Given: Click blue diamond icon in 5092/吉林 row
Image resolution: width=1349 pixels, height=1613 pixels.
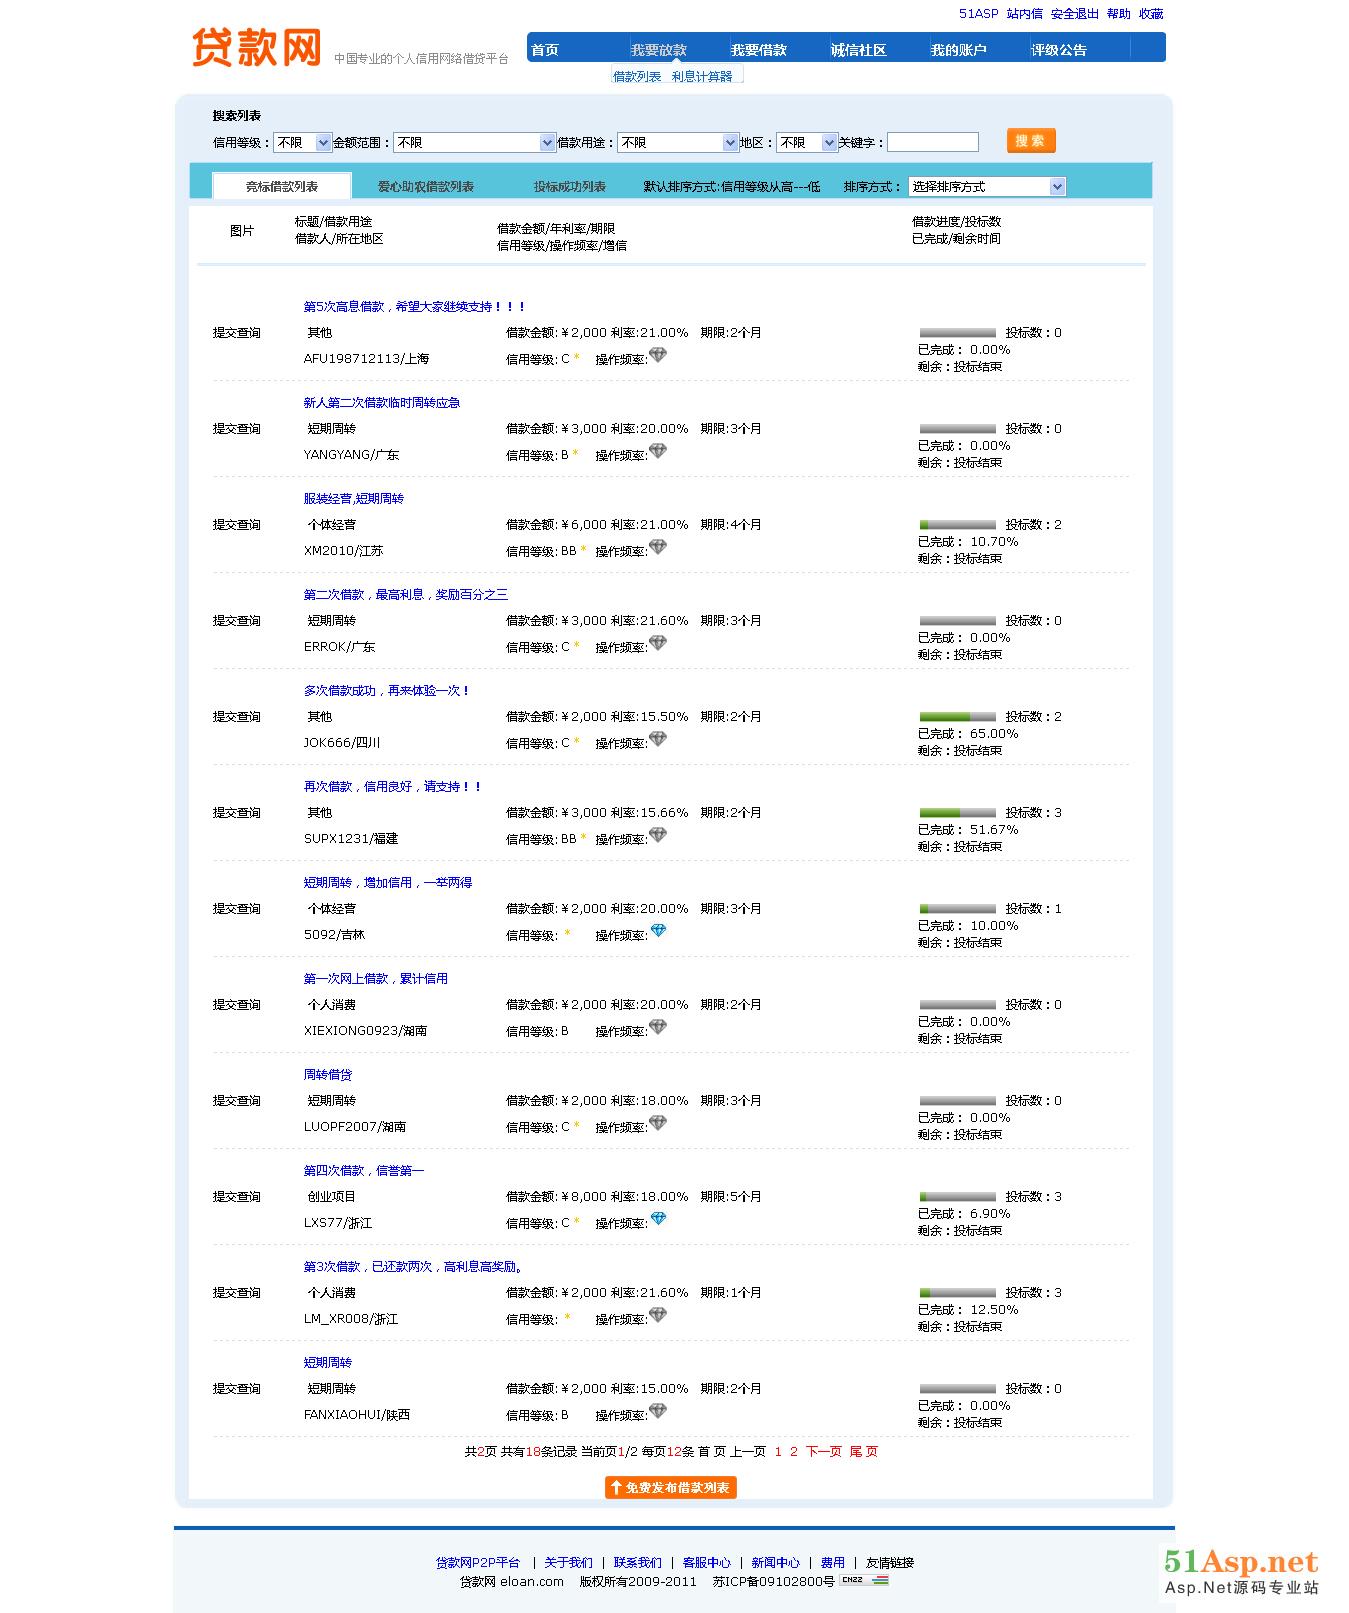Looking at the screenshot, I should click(x=658, y=931).
